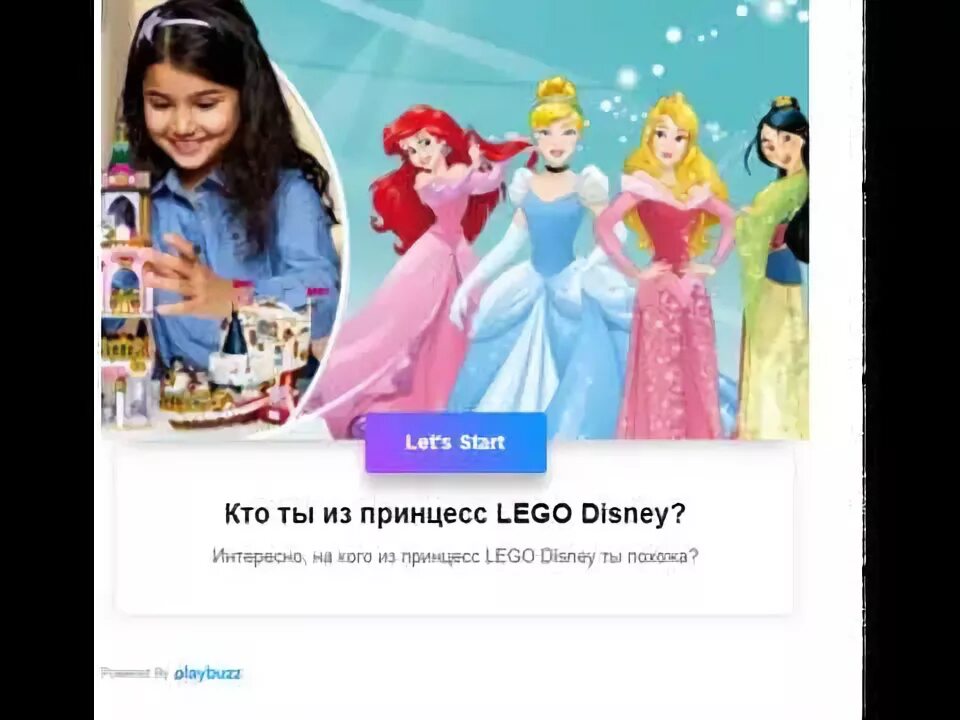Click Aurora's golden crown
This screenshot has height=720, width=960.
click(675, 100)
